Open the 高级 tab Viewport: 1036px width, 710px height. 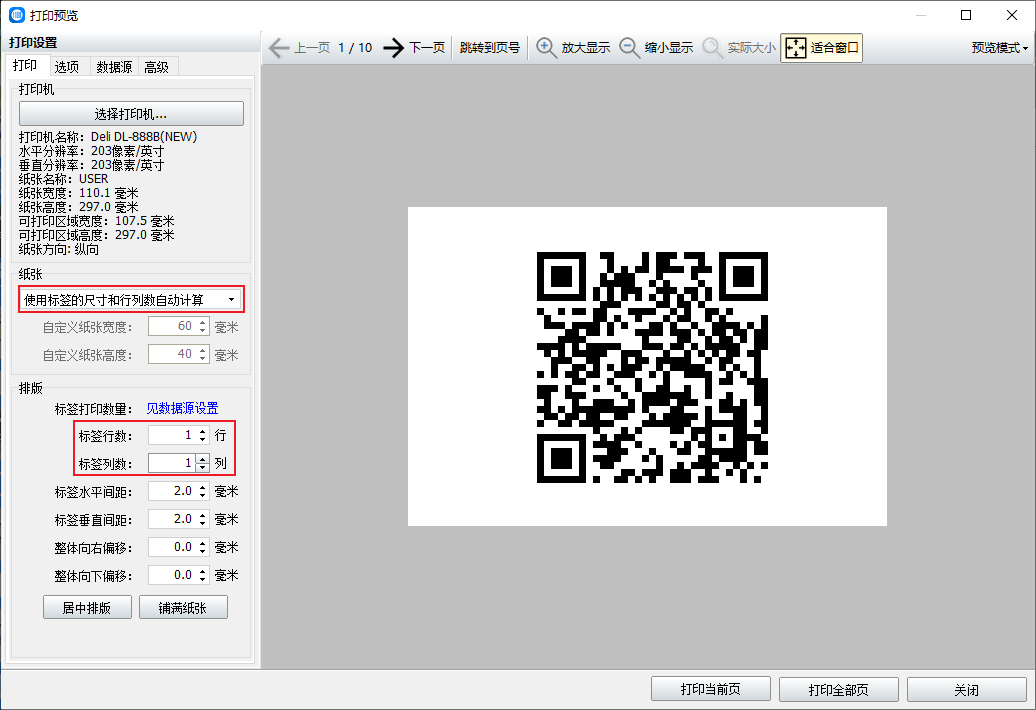click(157, 67)
